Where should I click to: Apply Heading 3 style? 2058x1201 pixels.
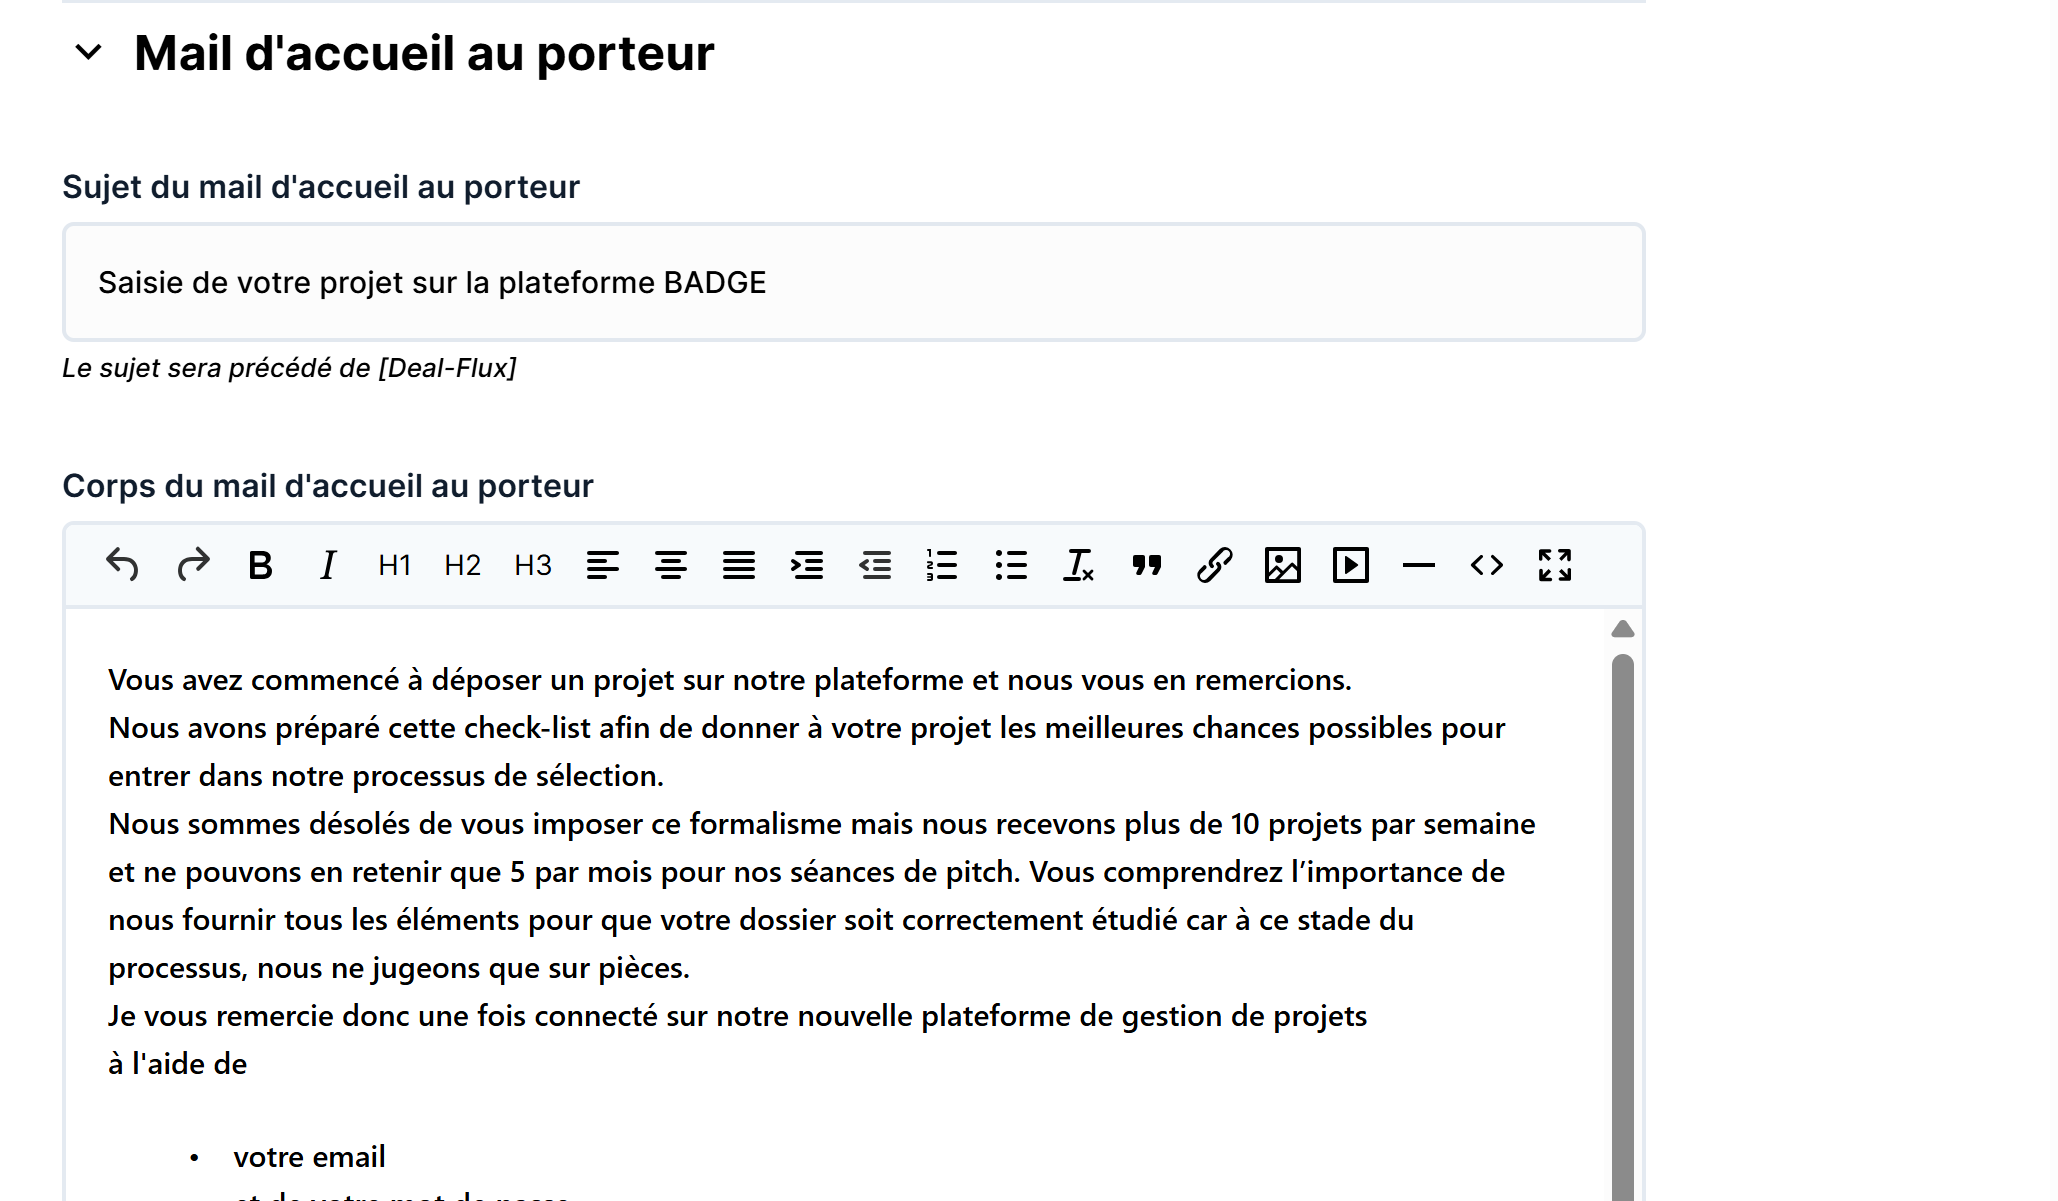pos(532,565)
